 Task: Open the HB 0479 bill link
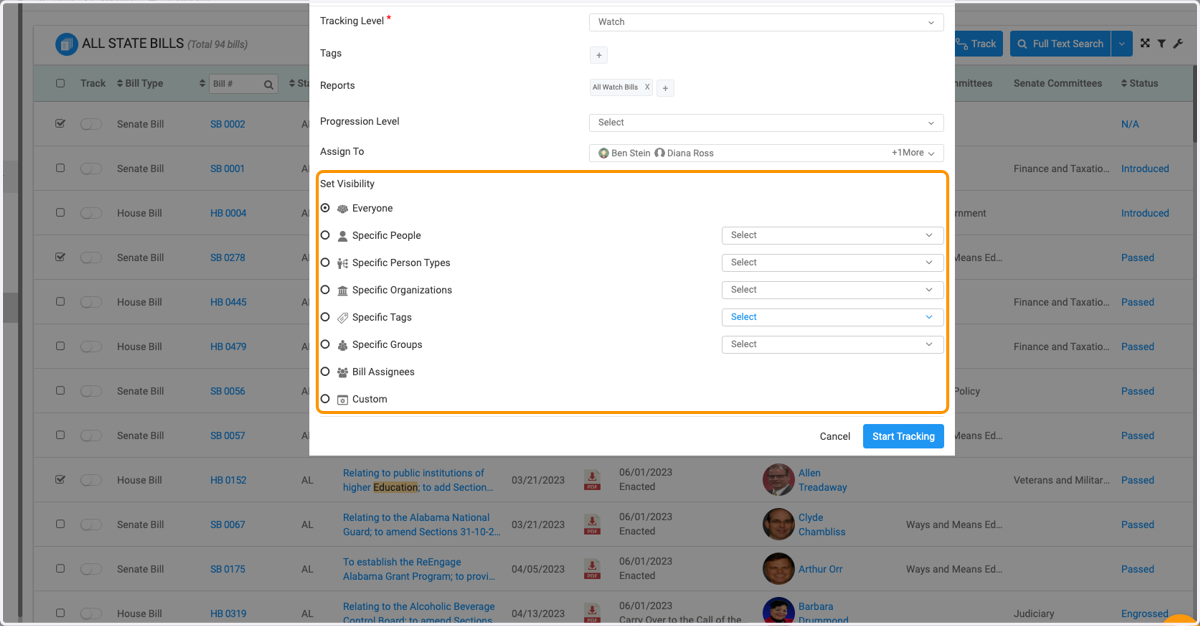[x=228, y=347]
